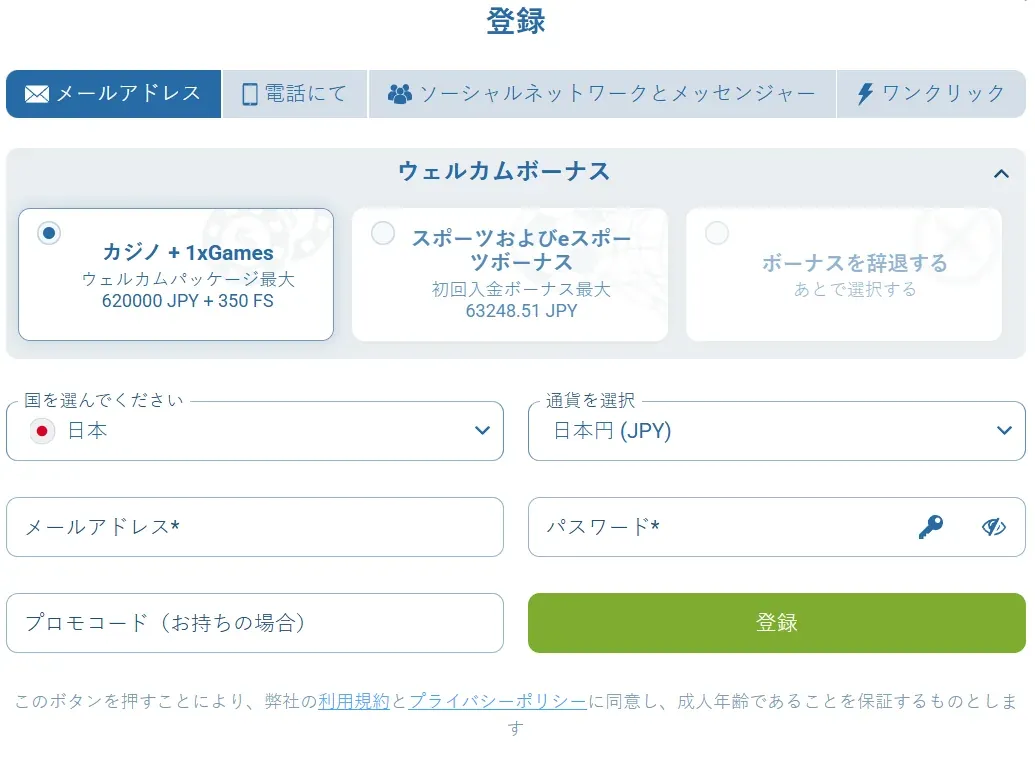Click the key icon to generate a password
The height and width of the screenshot is (780, 1035).
click(931, 527)
